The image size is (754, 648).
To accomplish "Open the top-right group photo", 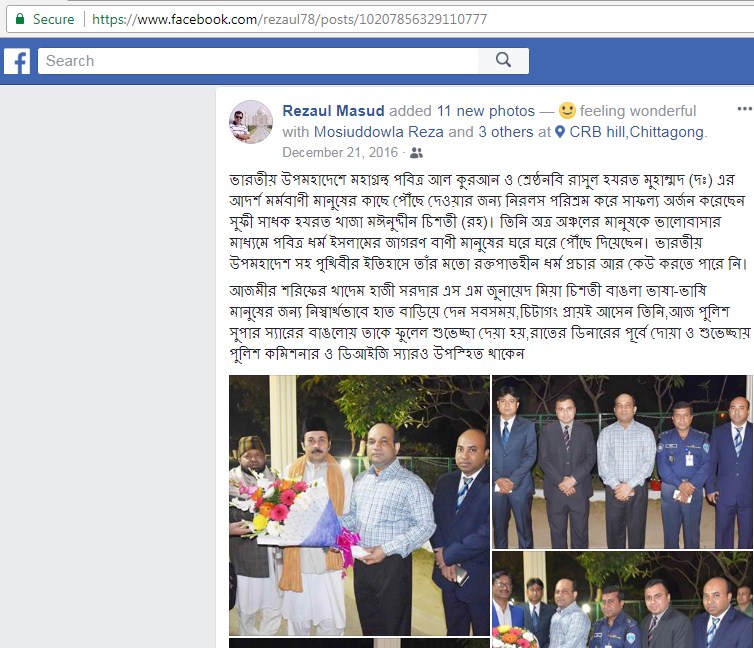I will tap(623, 462).
